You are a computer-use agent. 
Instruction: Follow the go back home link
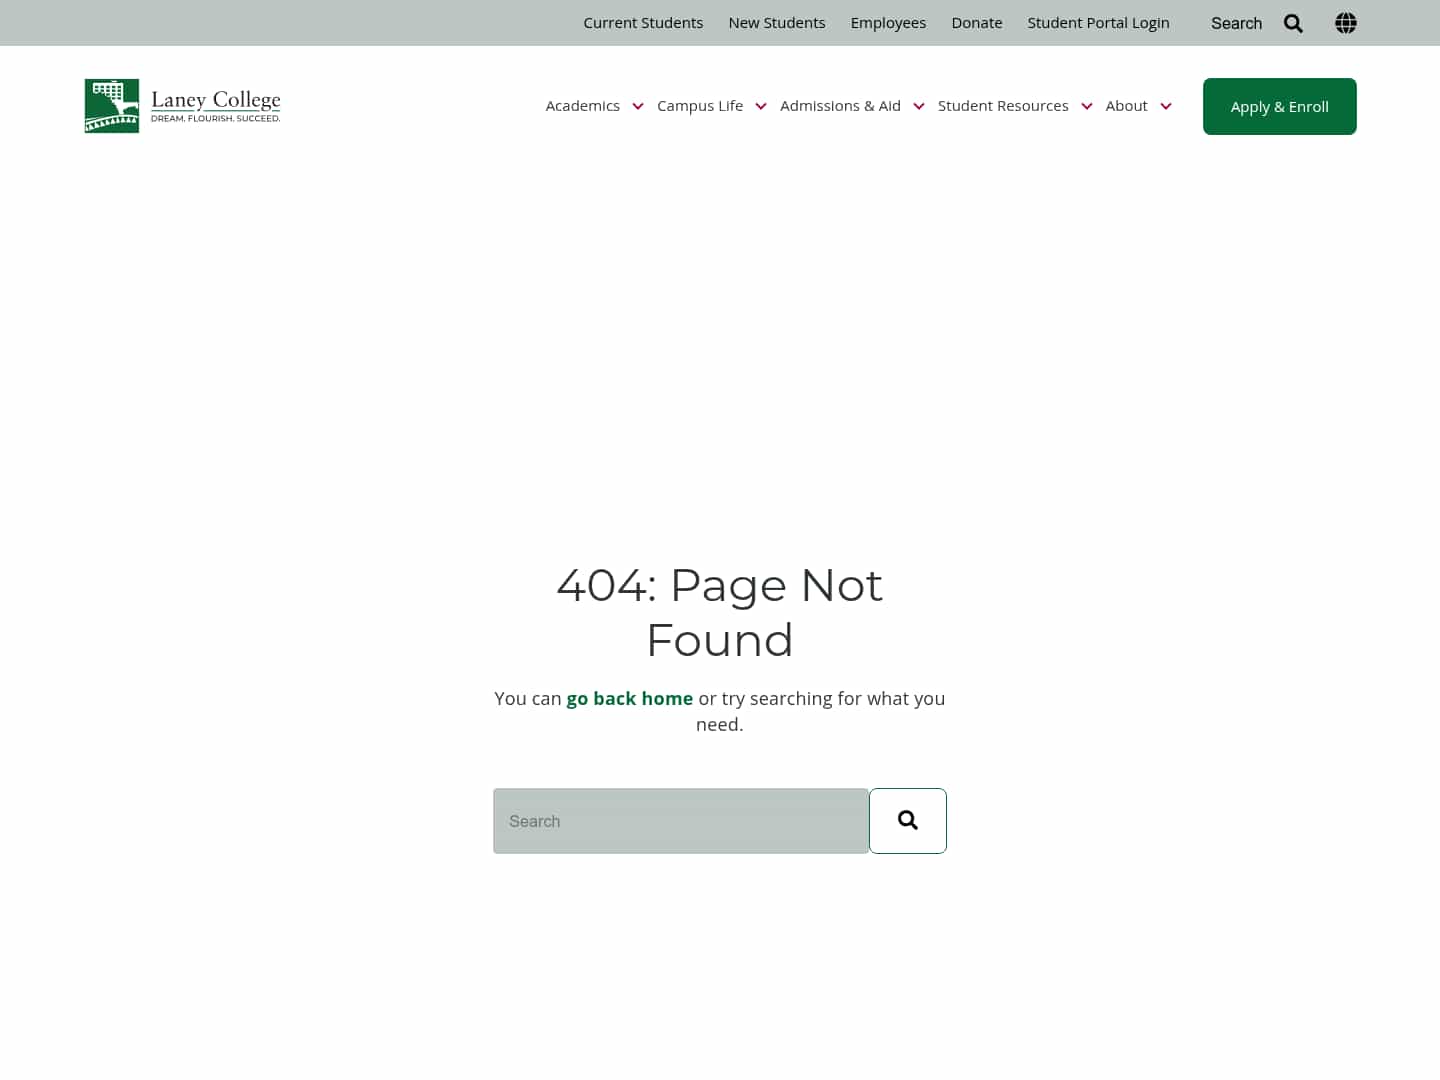629,698
